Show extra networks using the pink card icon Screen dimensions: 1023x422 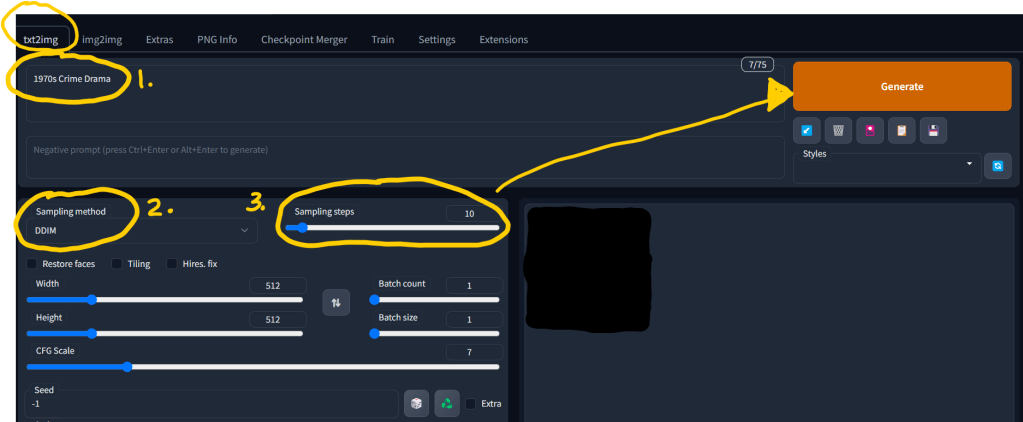pyautogui.click(x=870, y=131)
